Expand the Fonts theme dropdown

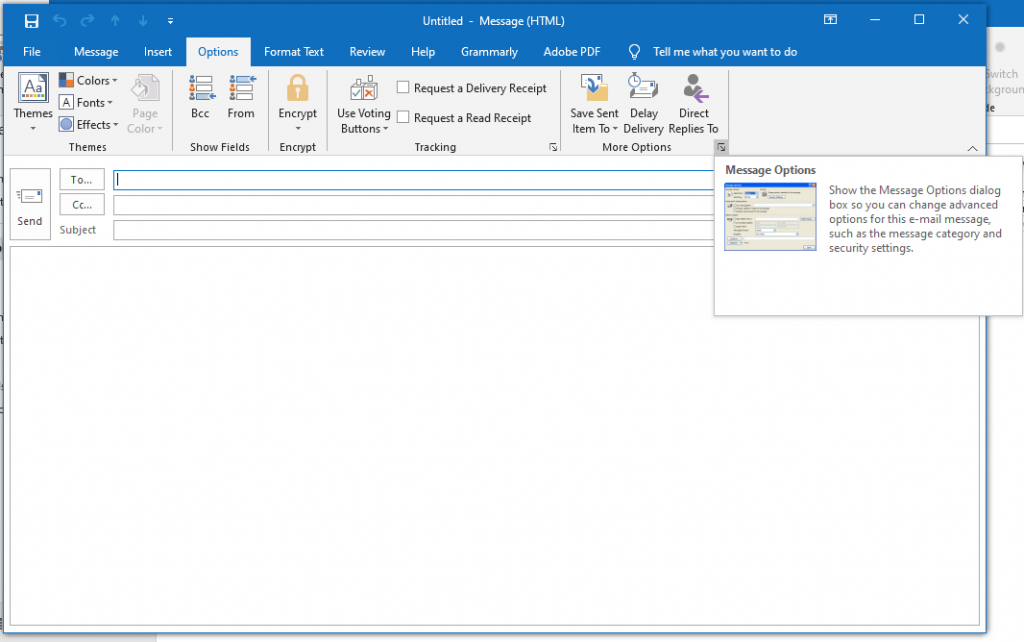click(x=86, y=103)
